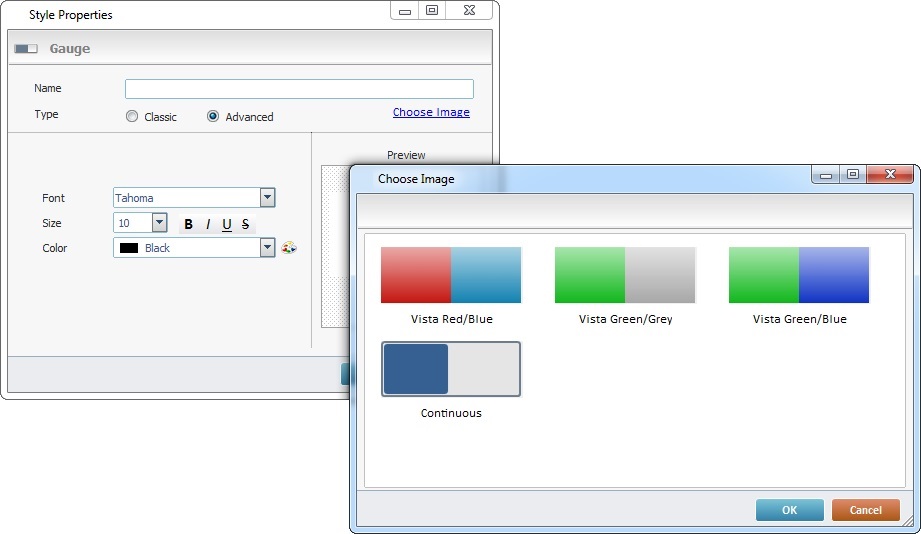Toggle the Italic formatting icon

point(207,224)
